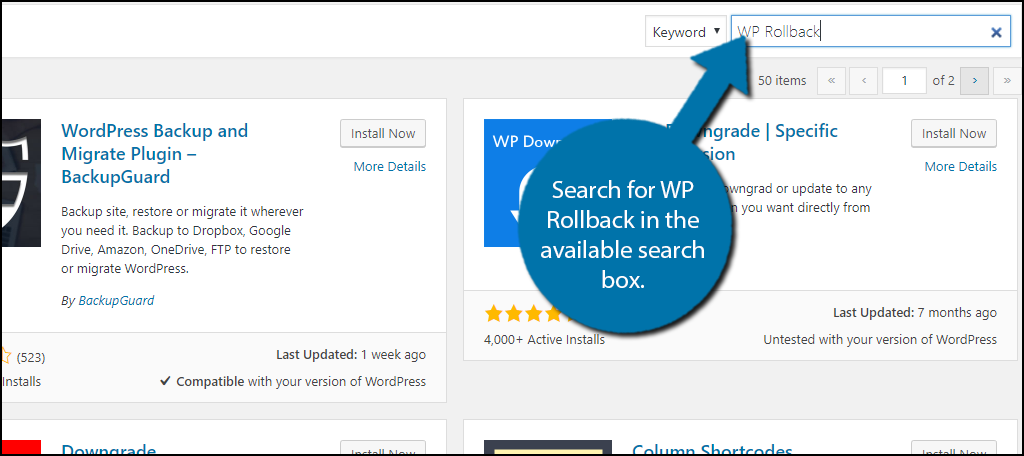Click 'Last Updated: 7 months ago' text
Viewport: 1024px width, 456px height.
pyautogui.click(x=915, y=313)
